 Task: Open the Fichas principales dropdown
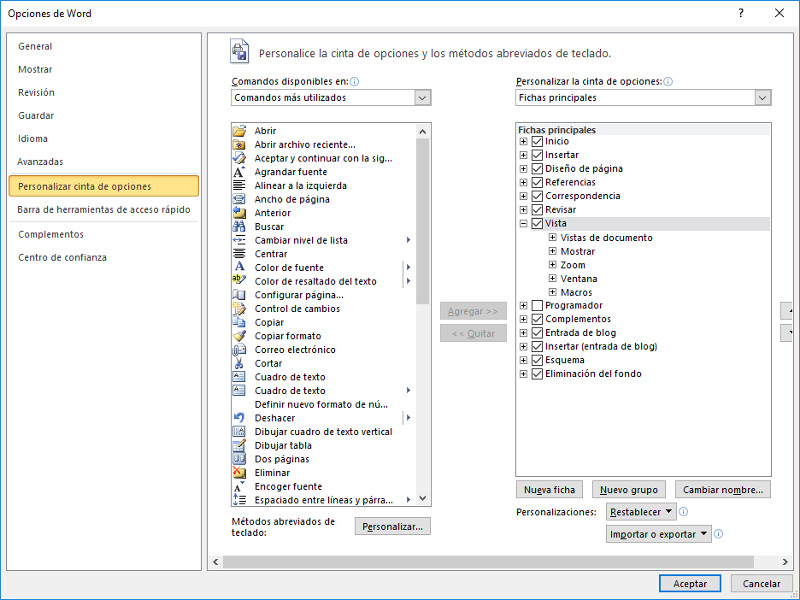[763, 97]
